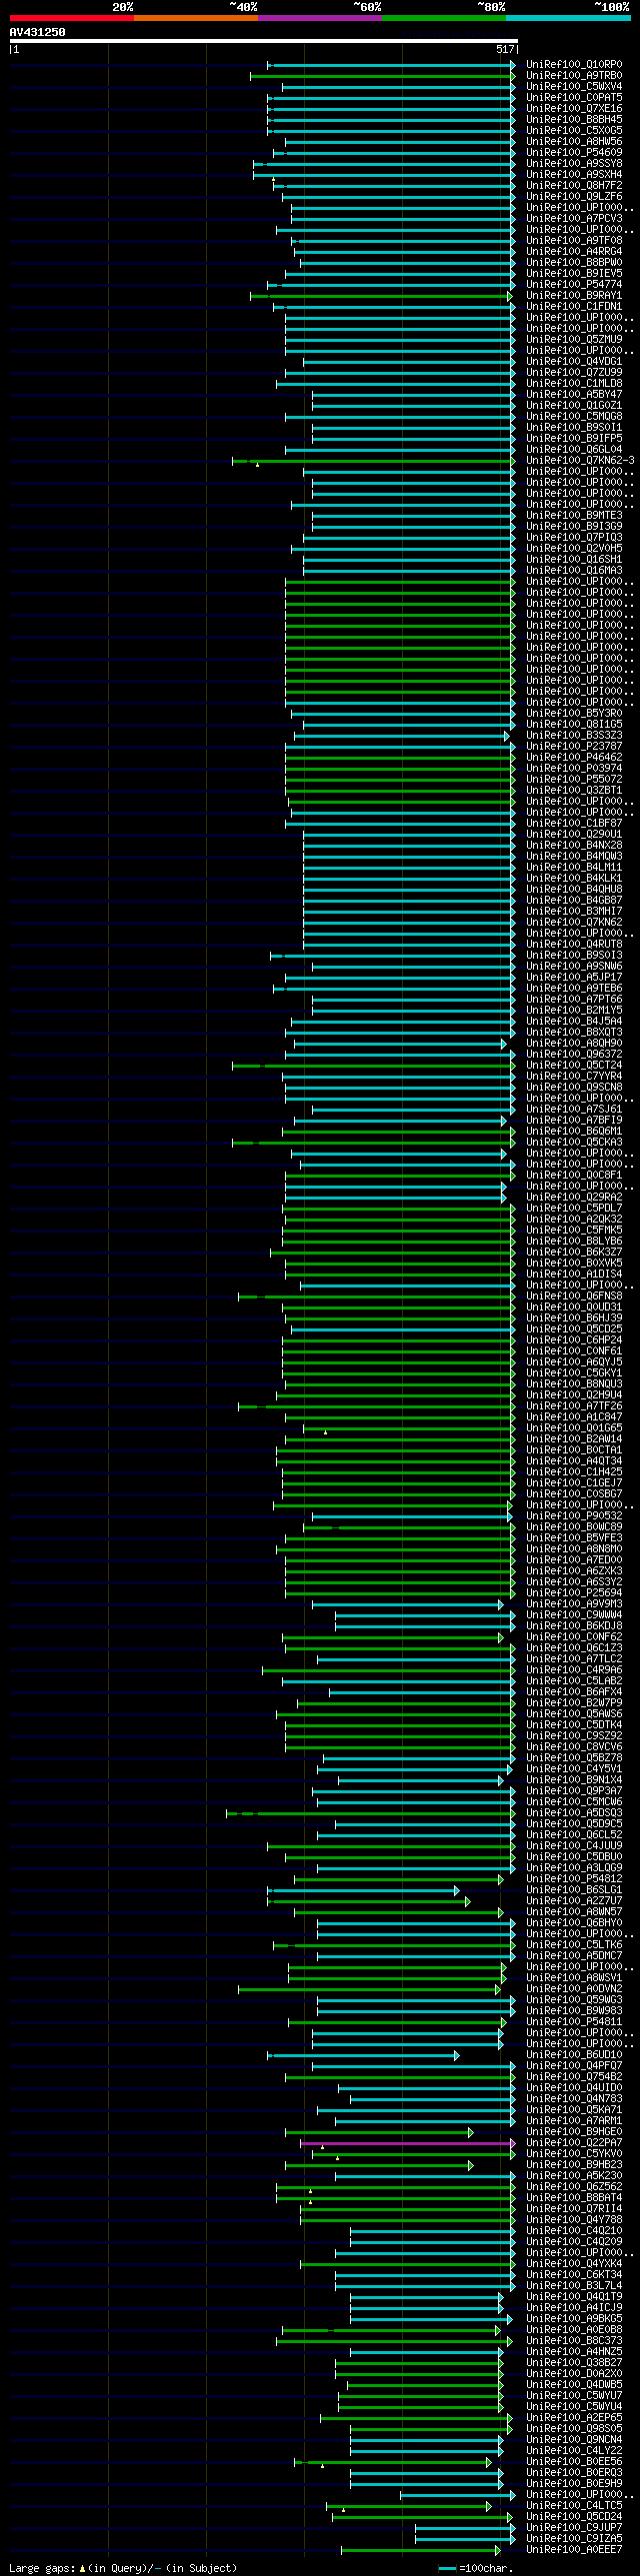
Task: Click the UniRef100_B3L7L4 label
Action: pyautogui.click(x=574, y=2287)
